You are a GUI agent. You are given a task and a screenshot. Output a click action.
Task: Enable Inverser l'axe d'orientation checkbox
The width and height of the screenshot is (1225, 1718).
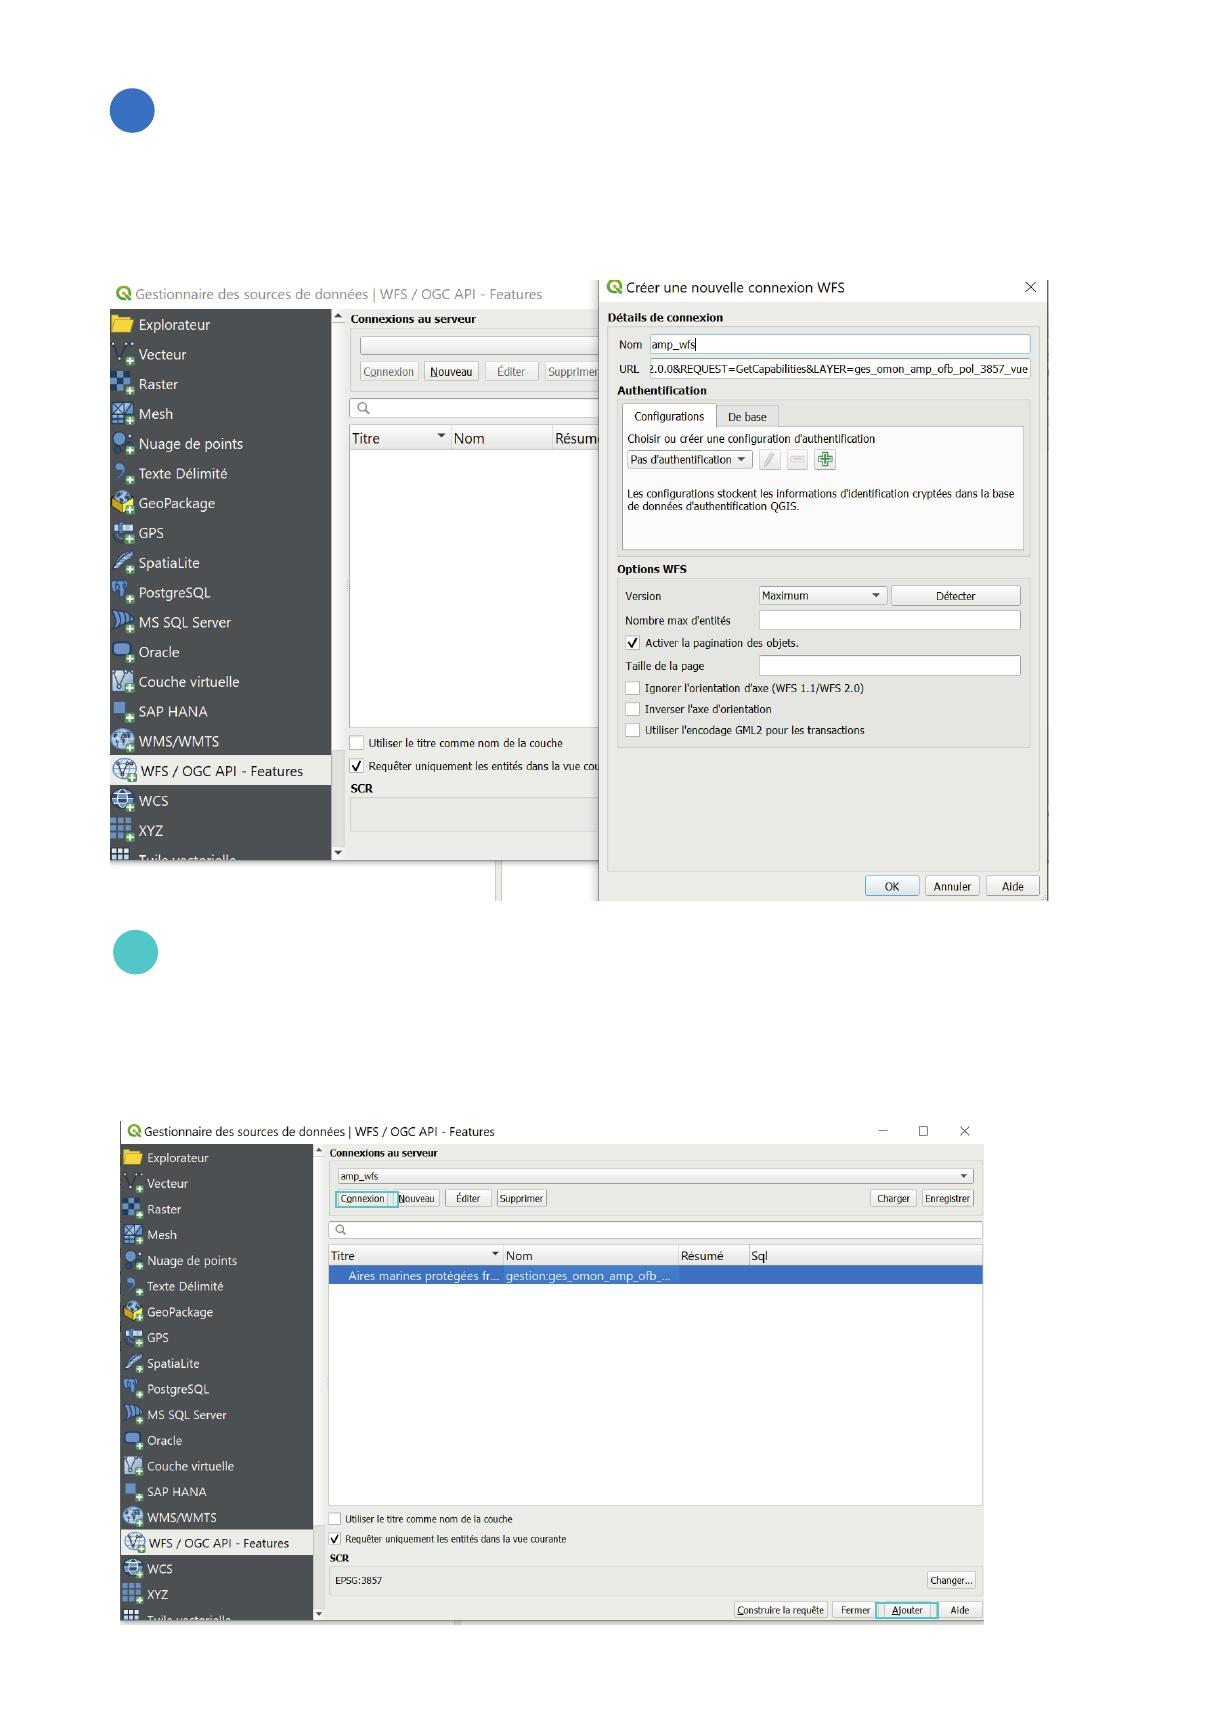tap(633, 709)
